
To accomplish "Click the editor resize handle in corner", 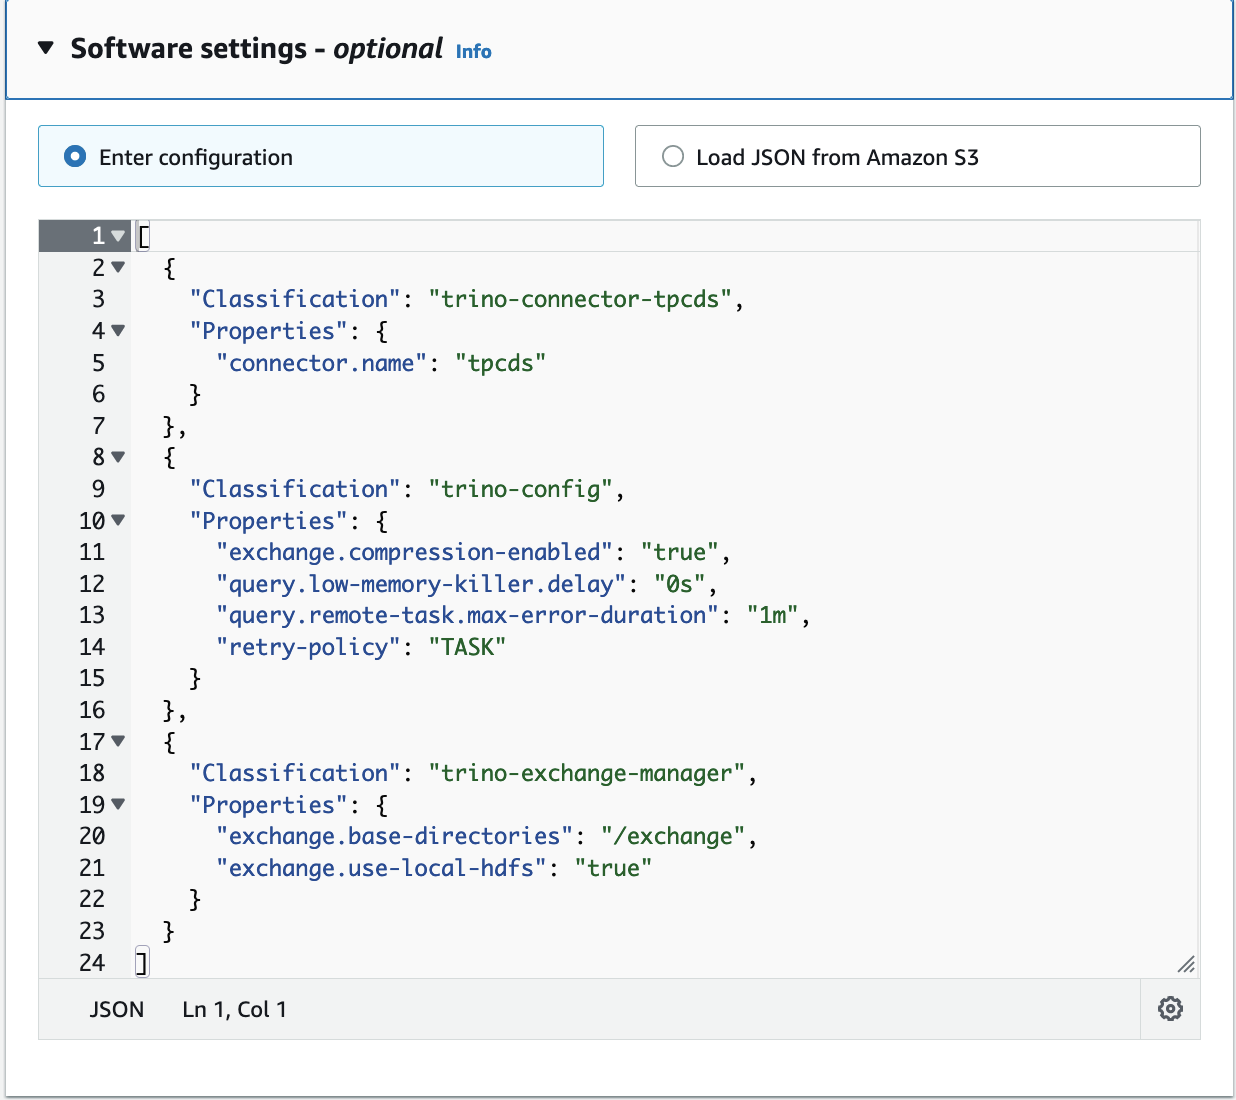I will [x=1186, y=964].
